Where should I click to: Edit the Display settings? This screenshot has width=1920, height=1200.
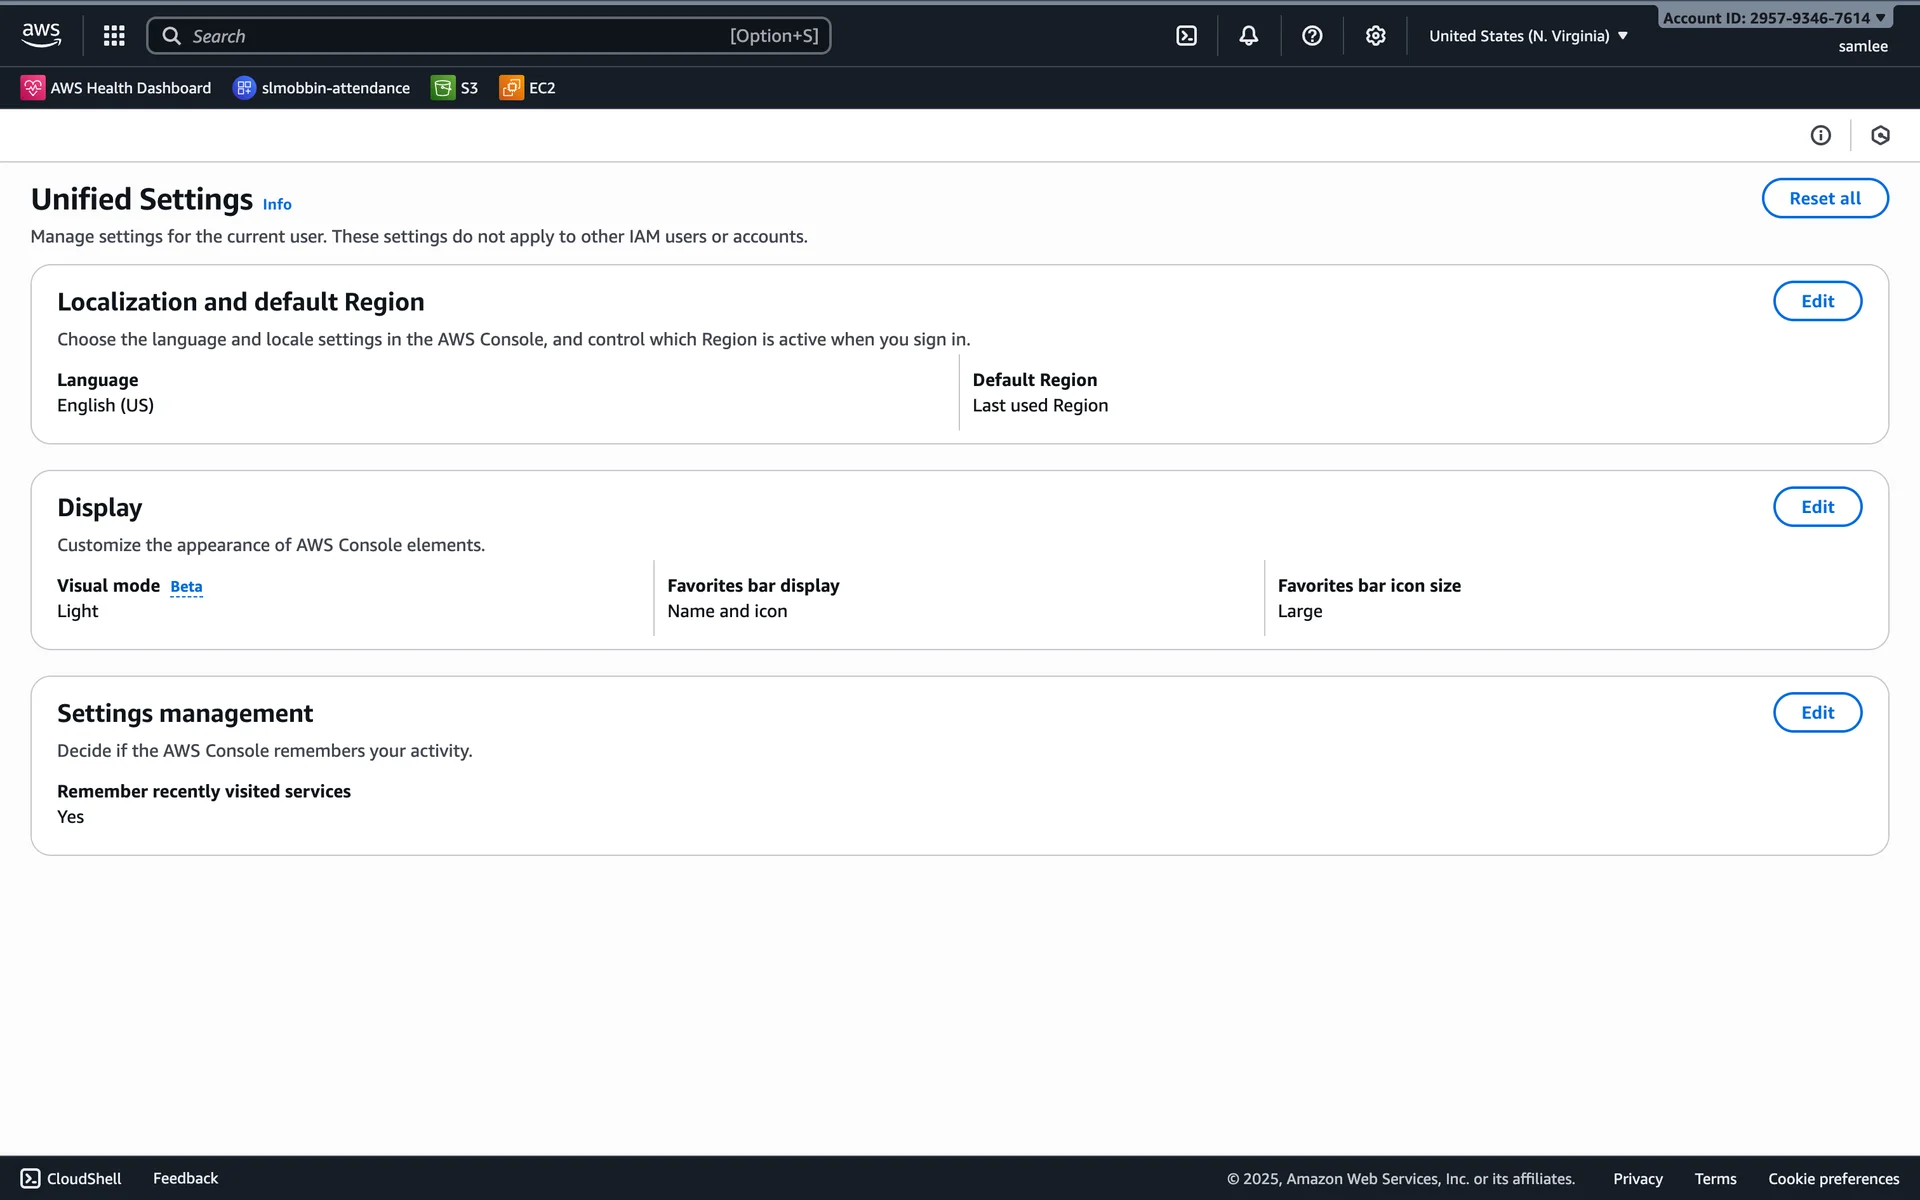click(1816, 507)
